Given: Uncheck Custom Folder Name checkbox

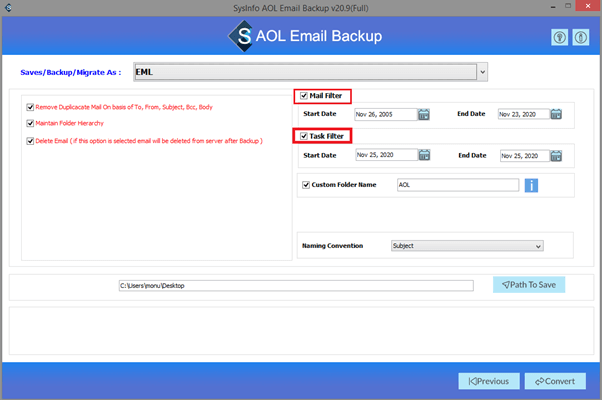Looking at the screenshot, I should [x=306, y=185].
